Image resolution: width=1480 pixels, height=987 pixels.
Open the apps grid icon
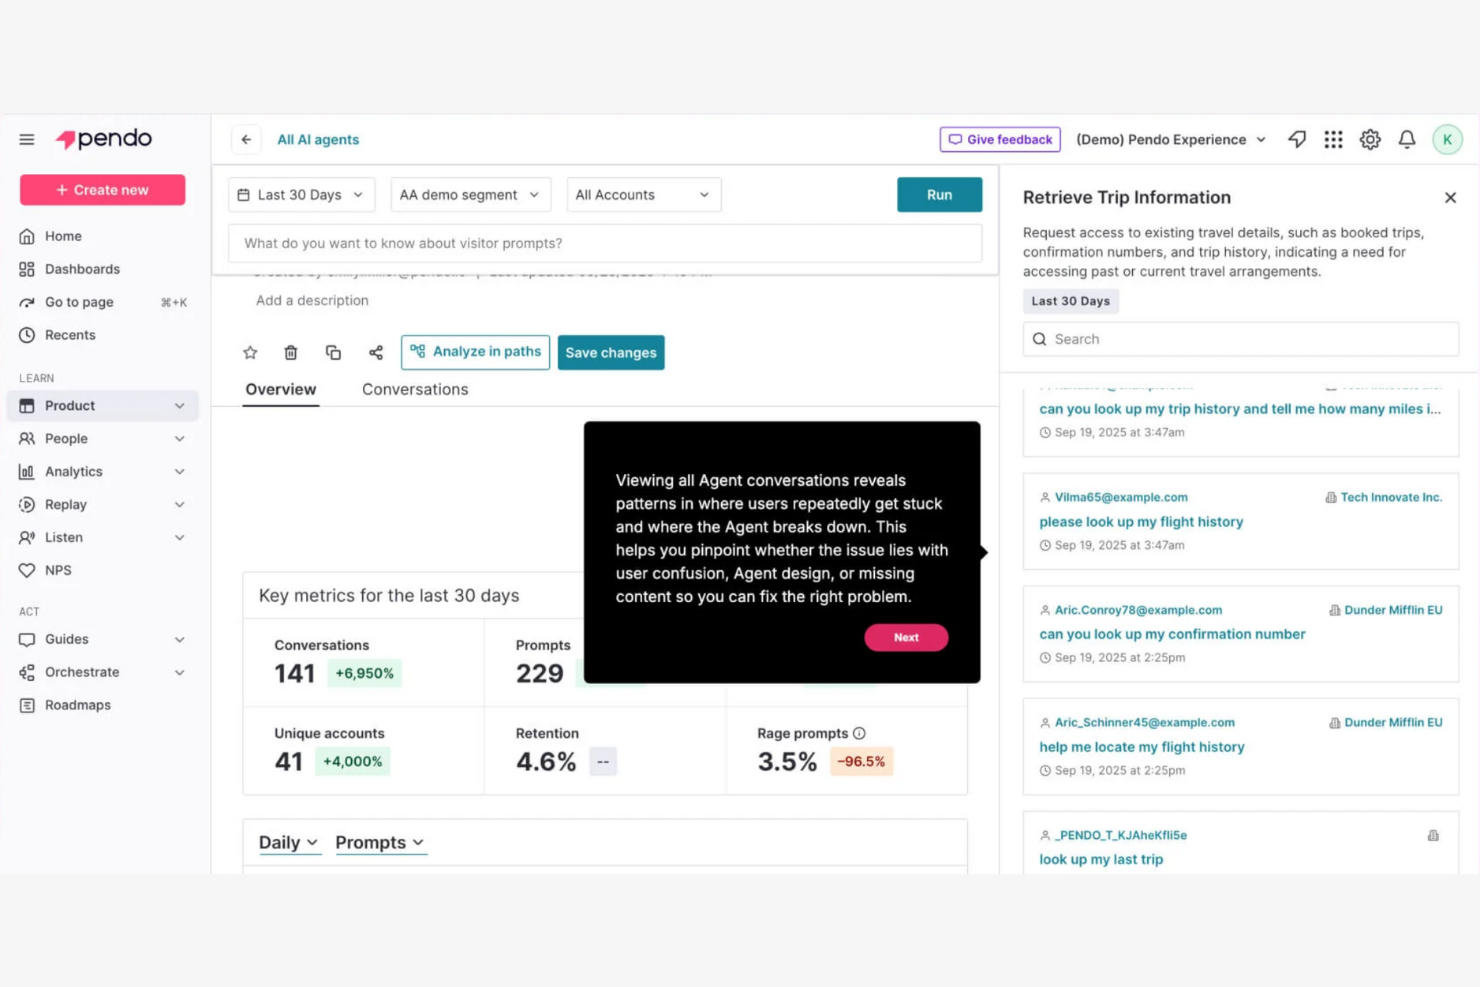pos(1333,140)
